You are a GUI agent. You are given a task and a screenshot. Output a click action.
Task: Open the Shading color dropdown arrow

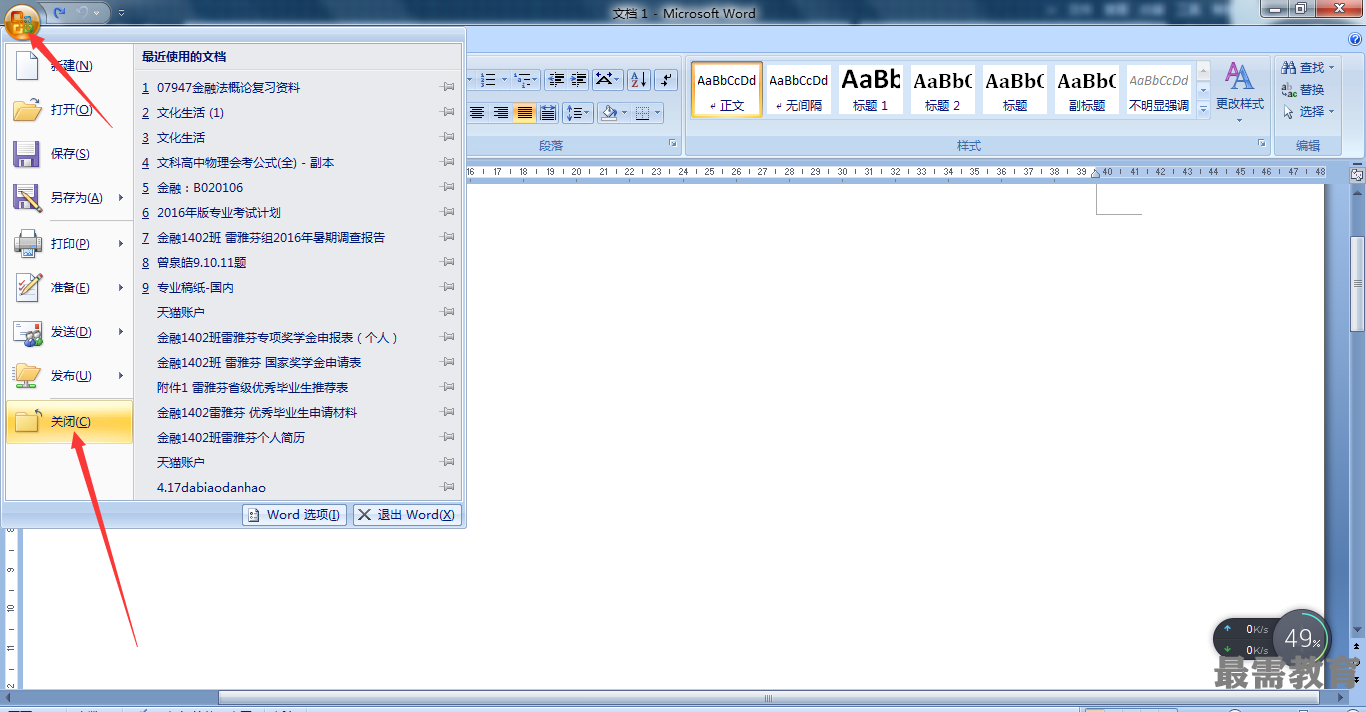click(624, 112)
